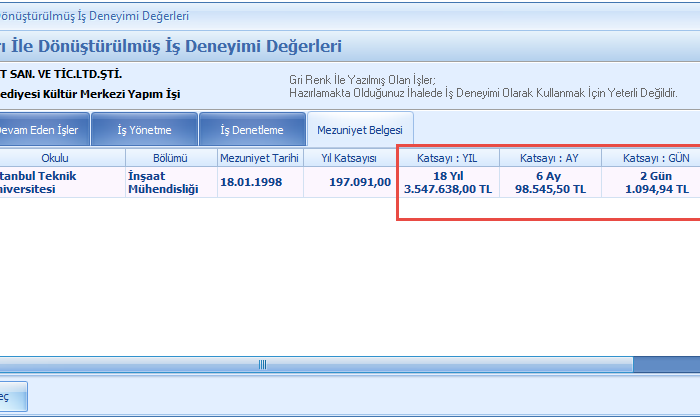Click the İnşaat Mühendisliği department cell
Screen dimensions: 700x419
170,182
